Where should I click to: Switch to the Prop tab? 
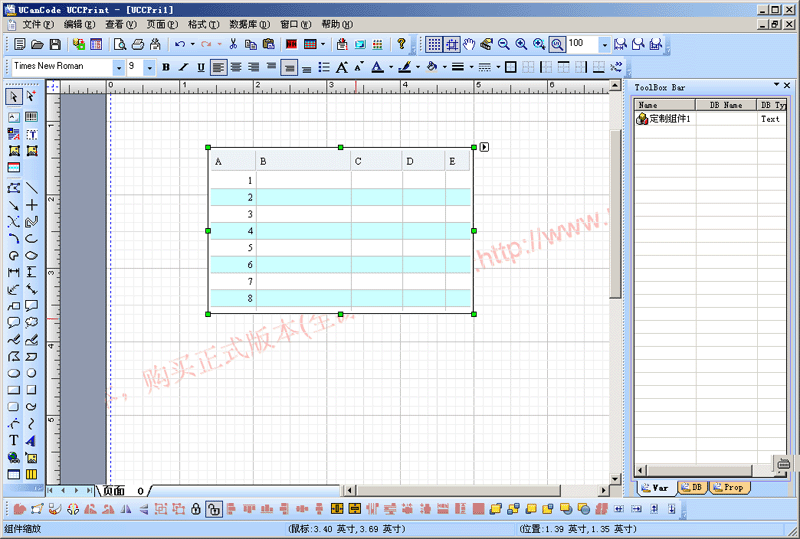click(x=729, y=487)
